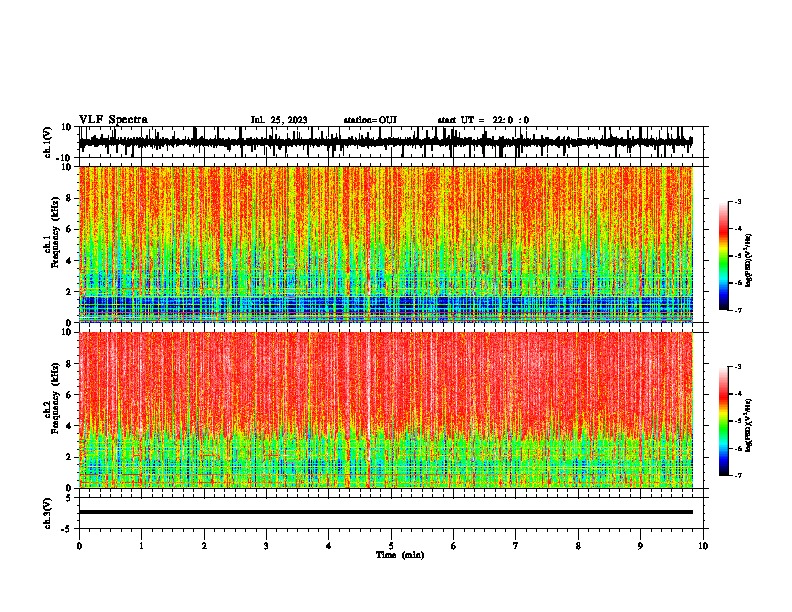Select the 'start UT = 22:0 :0' text
This screenshot has width=792, height=612.
tap(483, 120)
